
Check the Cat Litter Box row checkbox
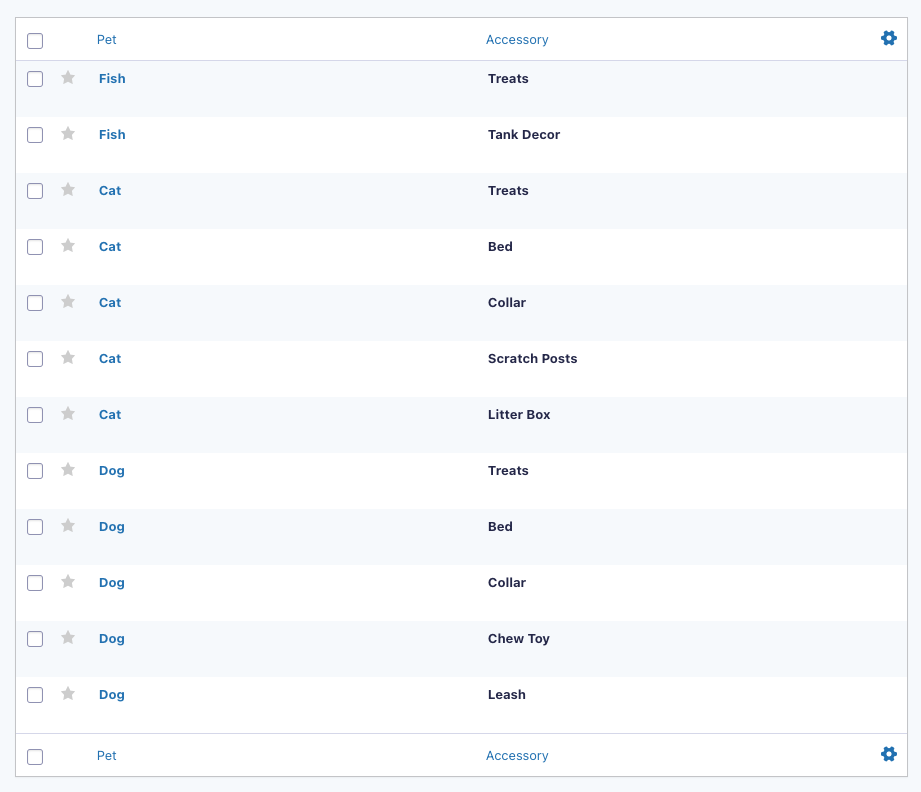click(x=35, y=415)
